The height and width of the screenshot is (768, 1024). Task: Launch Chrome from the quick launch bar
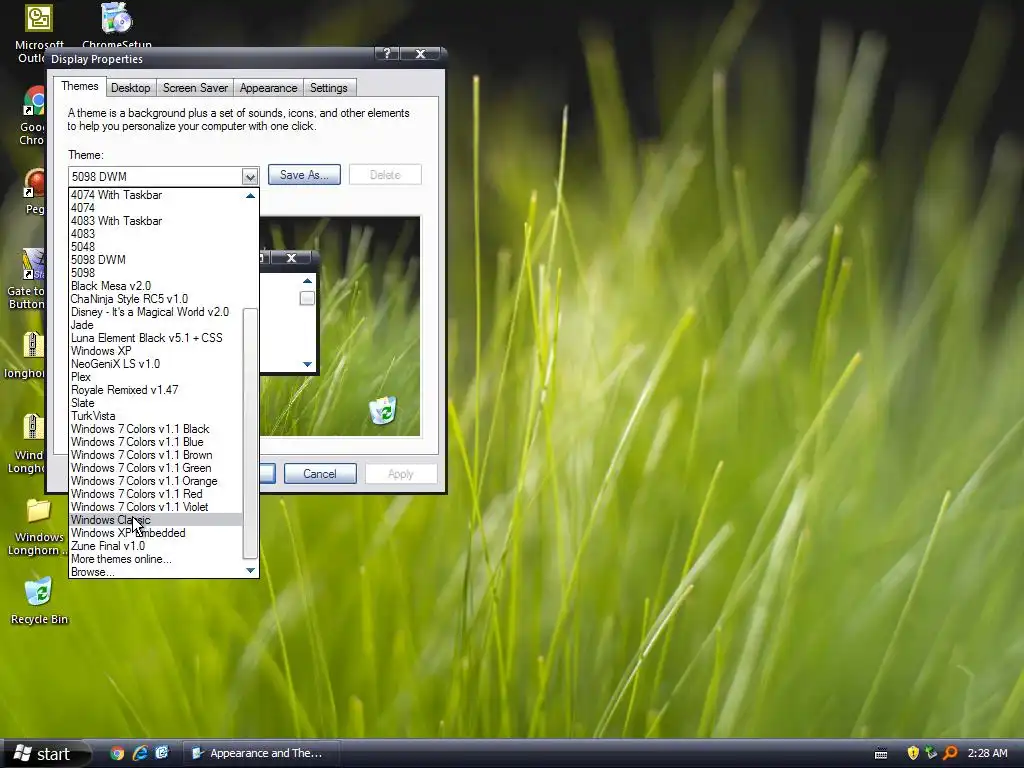(x=118, y=753)
